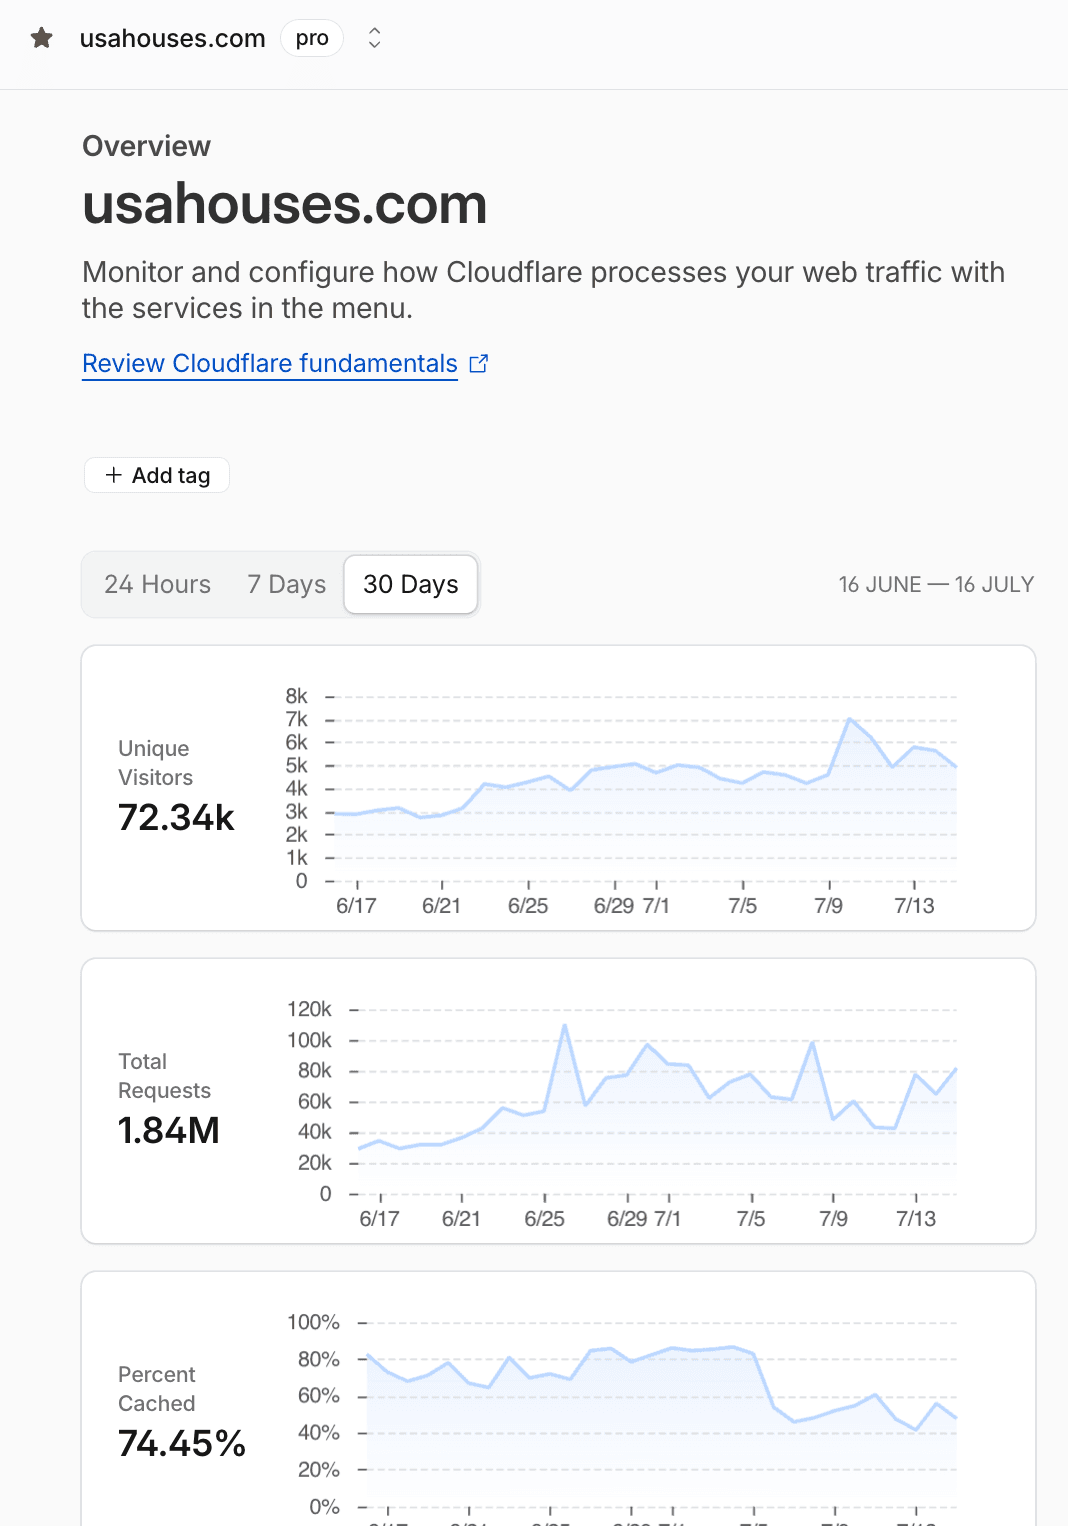The height and width of the screenshot is (1526, 1068).
Task: Click the plus icon on Add tag
Action: click(114, 475)
